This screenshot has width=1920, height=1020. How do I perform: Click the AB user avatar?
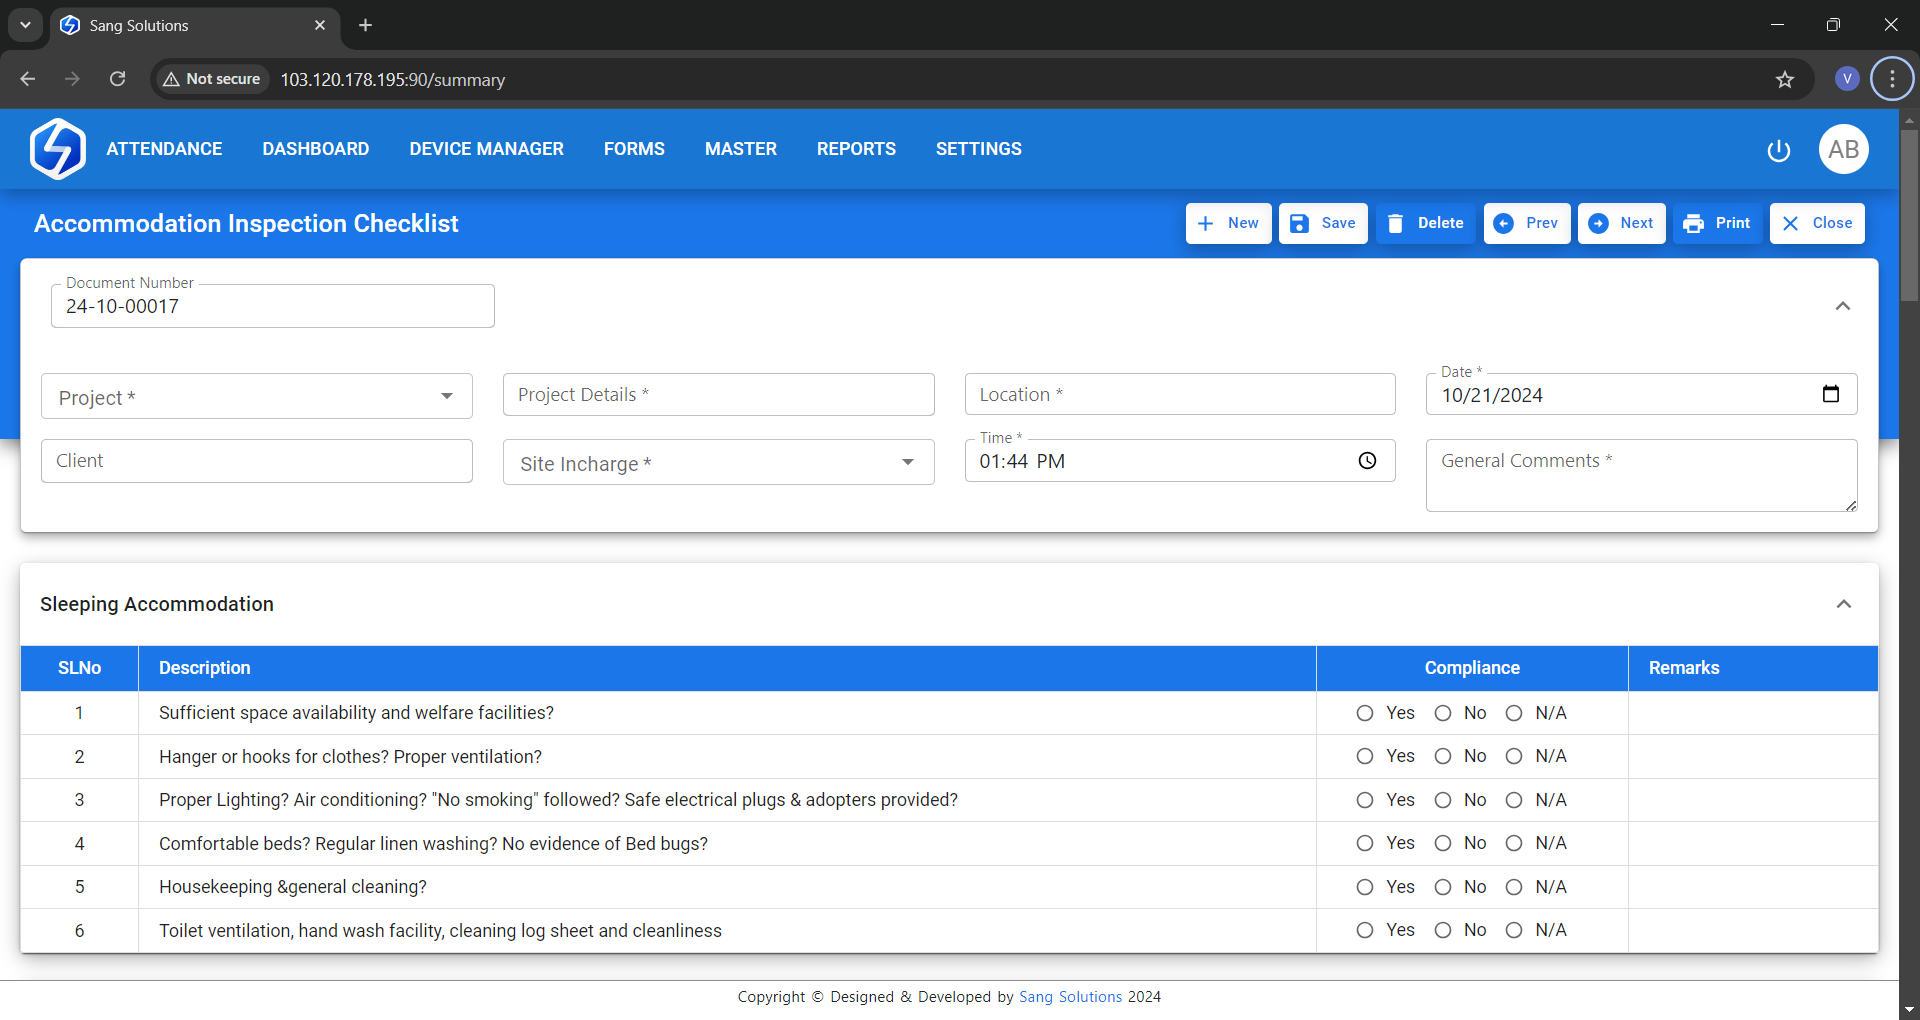pyautogui.click(x=1843, y=149)
